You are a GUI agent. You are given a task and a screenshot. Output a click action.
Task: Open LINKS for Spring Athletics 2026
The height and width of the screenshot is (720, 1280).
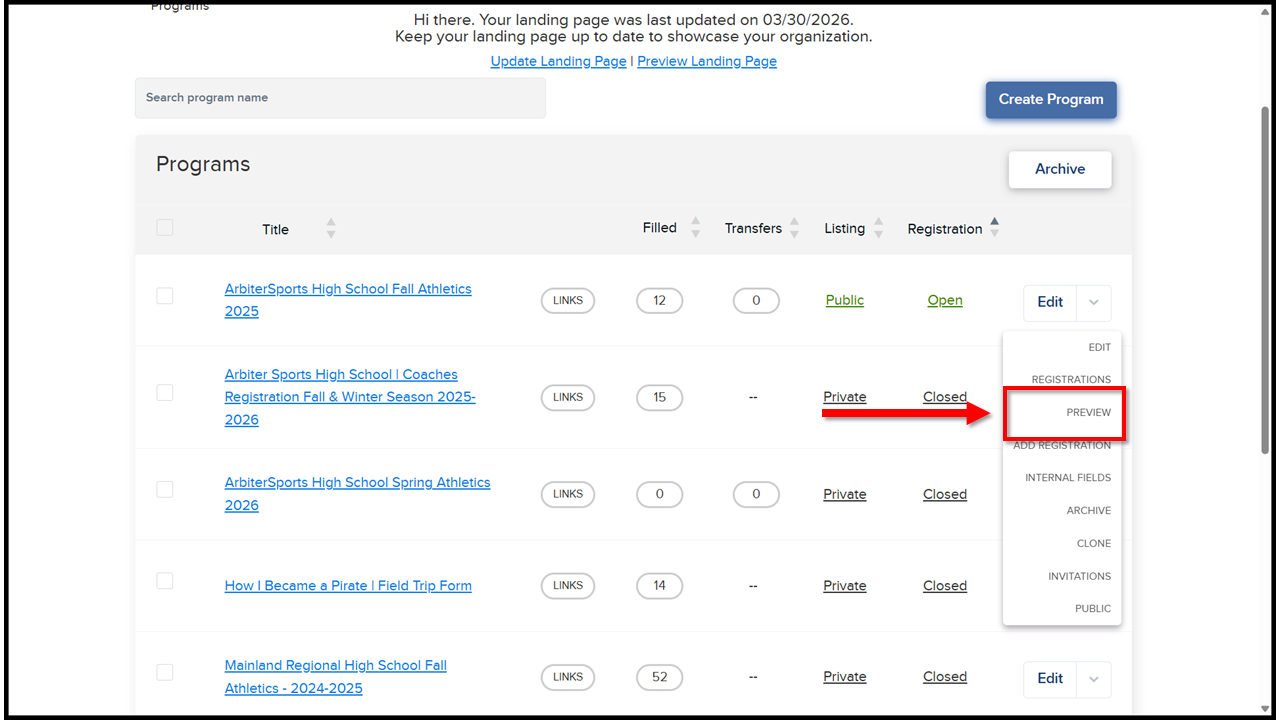click(x=568, y=494)
